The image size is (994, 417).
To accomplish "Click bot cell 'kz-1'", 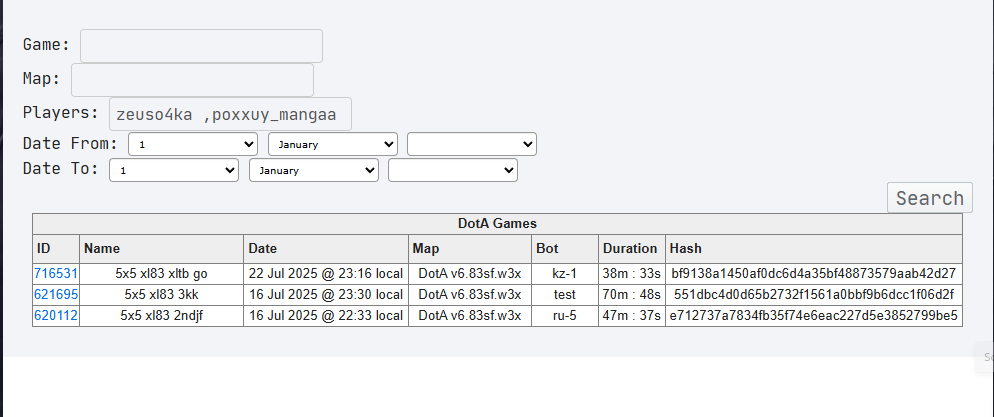I will click(x=565, y=274).
